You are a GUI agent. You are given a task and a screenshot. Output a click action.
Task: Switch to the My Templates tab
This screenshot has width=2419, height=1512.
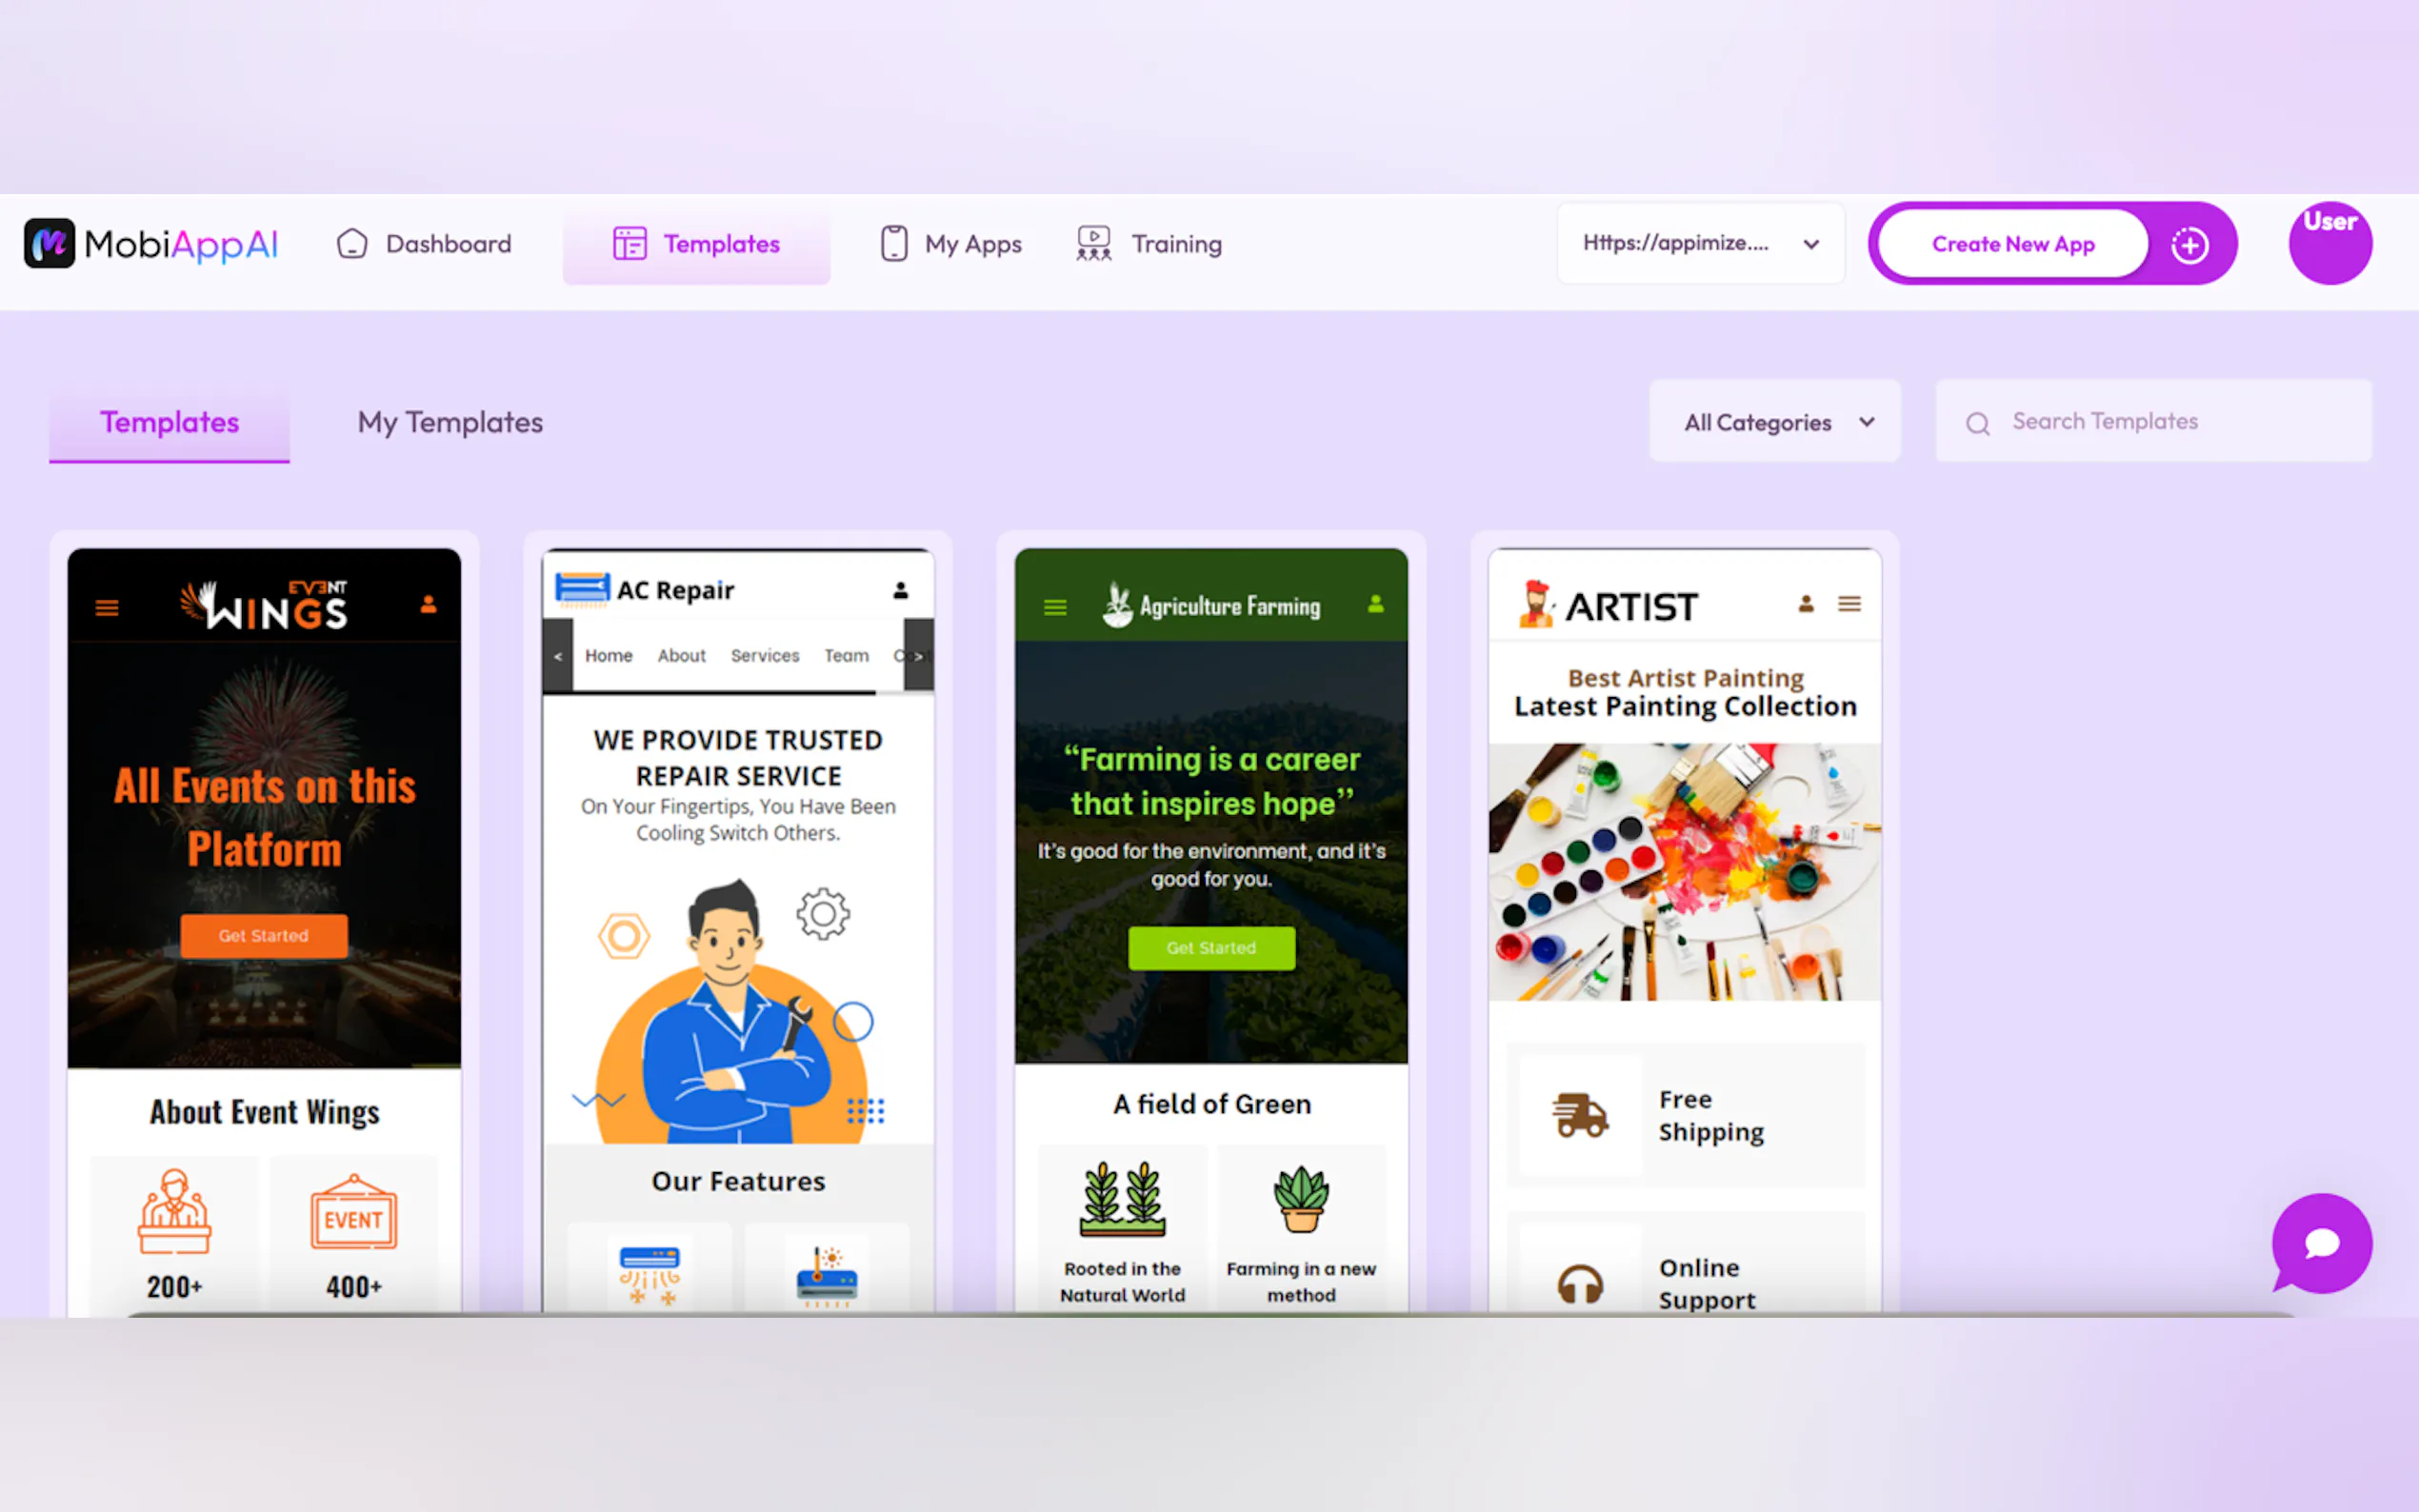[450, 422]
